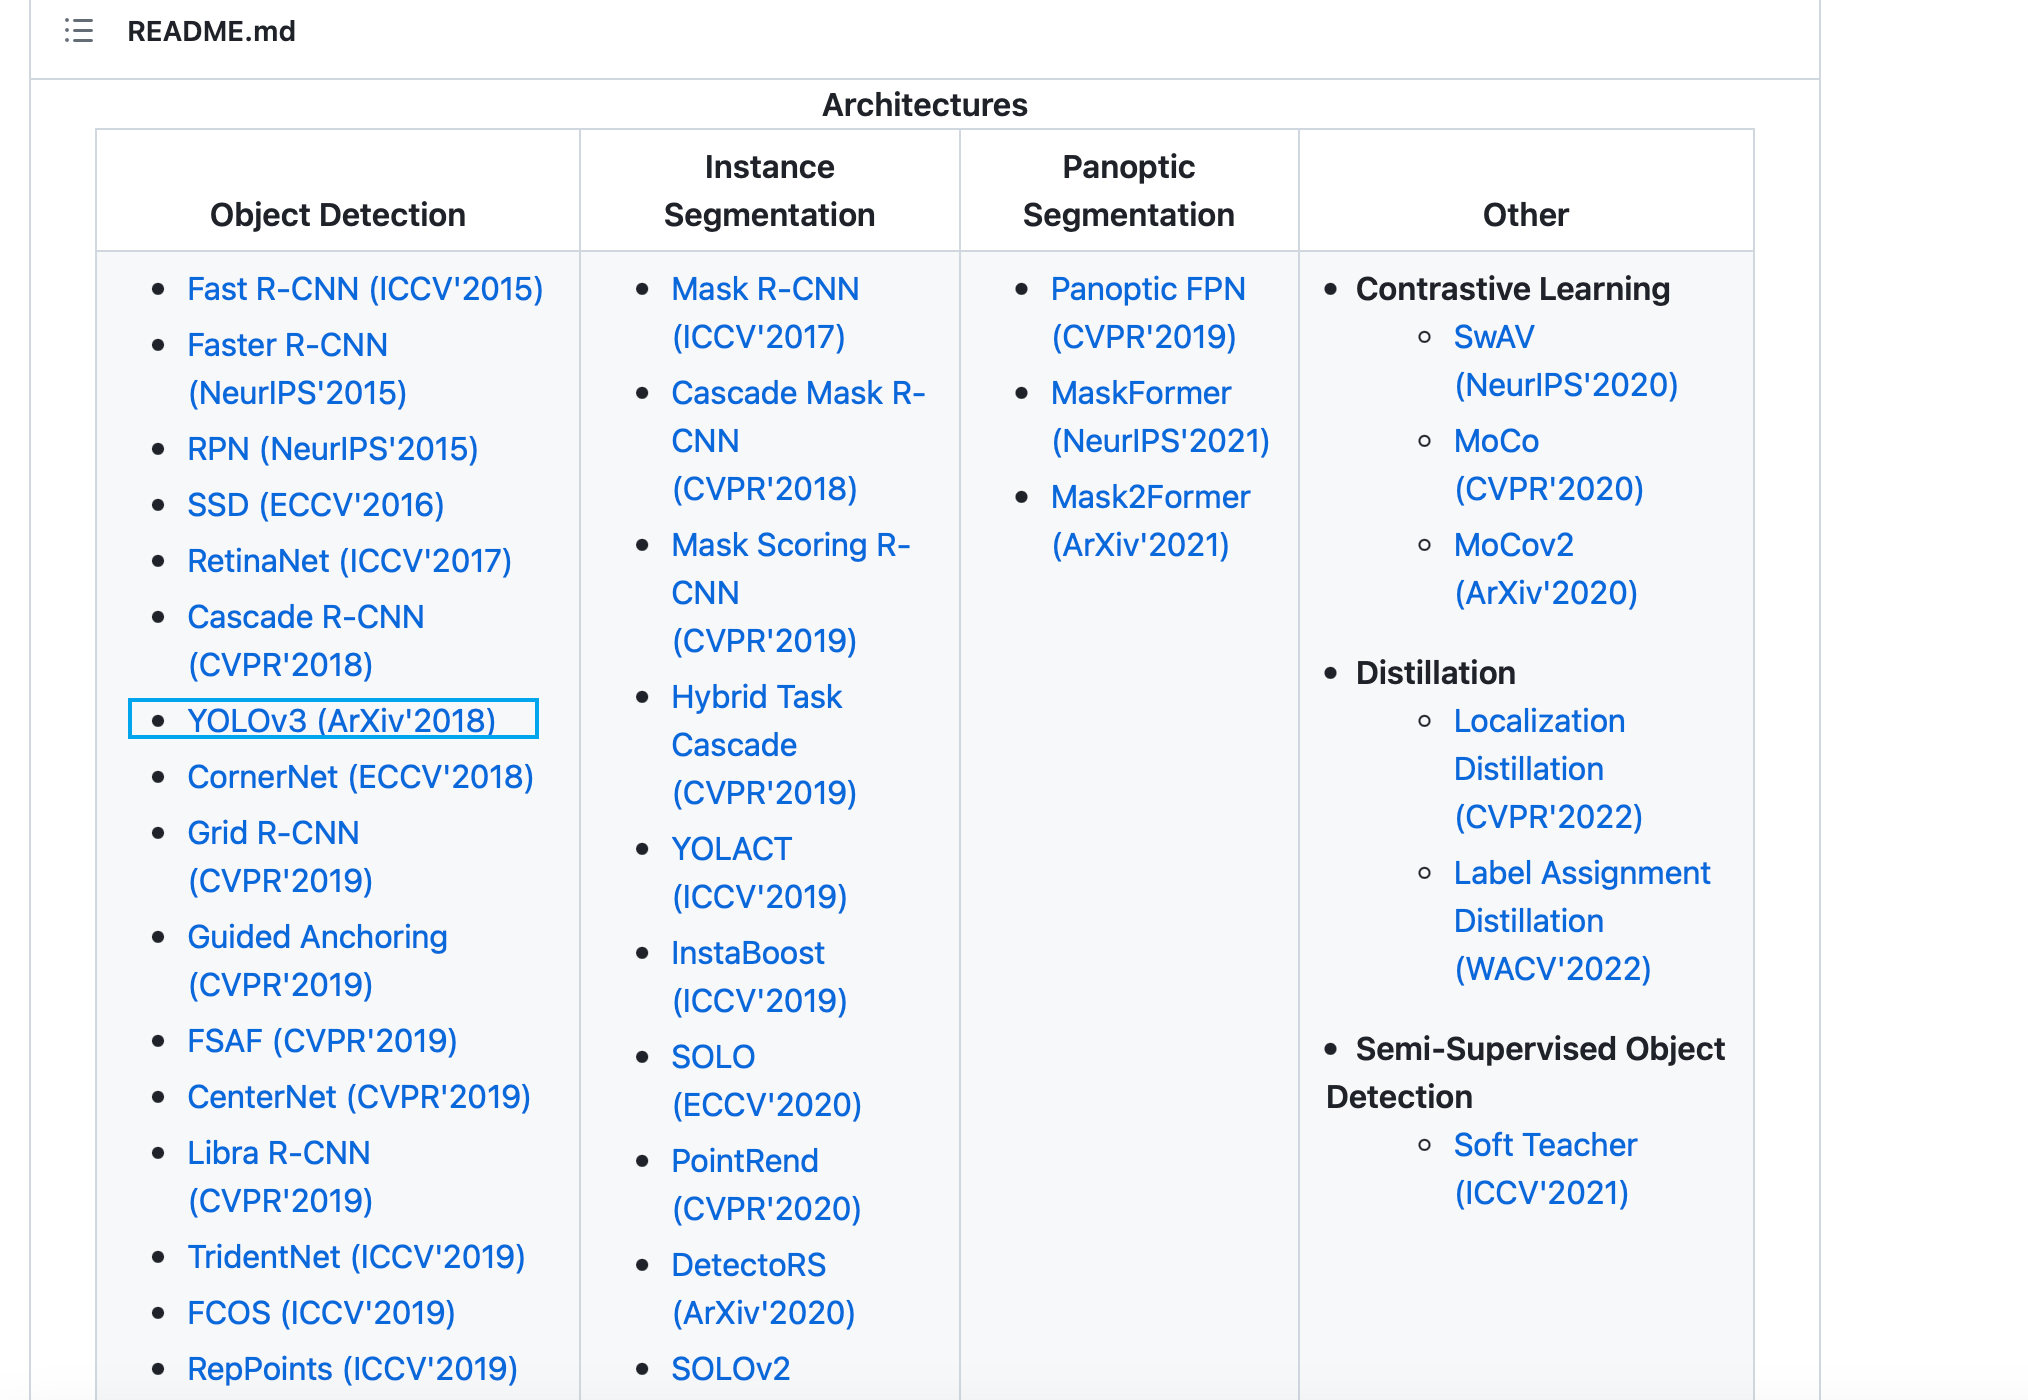
Task: Select the PointRend (CVPR'2020) link
Action: [745, 1160]
